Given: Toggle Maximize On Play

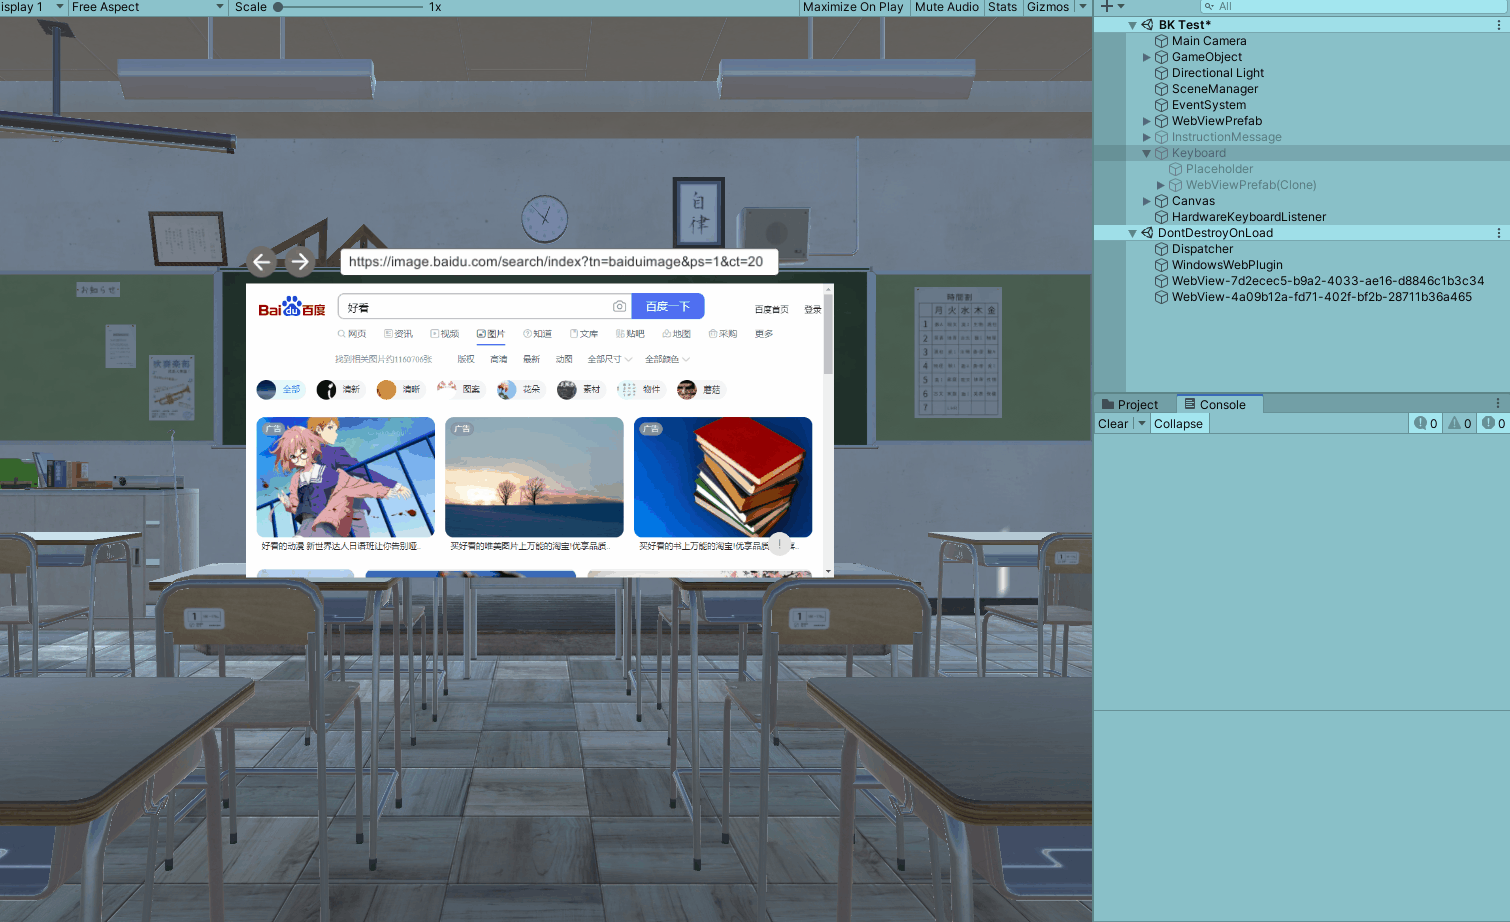Looking at the screenshot, I should (x=853, y=7).
